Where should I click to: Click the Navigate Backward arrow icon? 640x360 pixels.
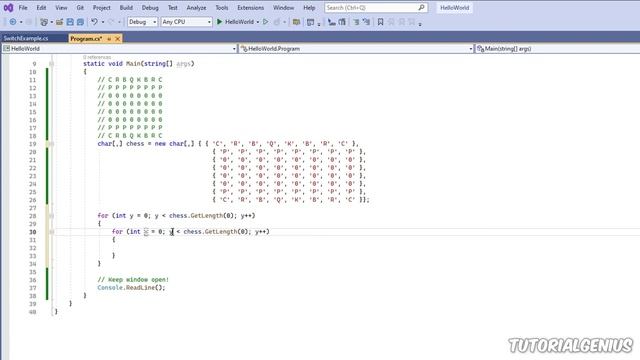coord(13,22)
